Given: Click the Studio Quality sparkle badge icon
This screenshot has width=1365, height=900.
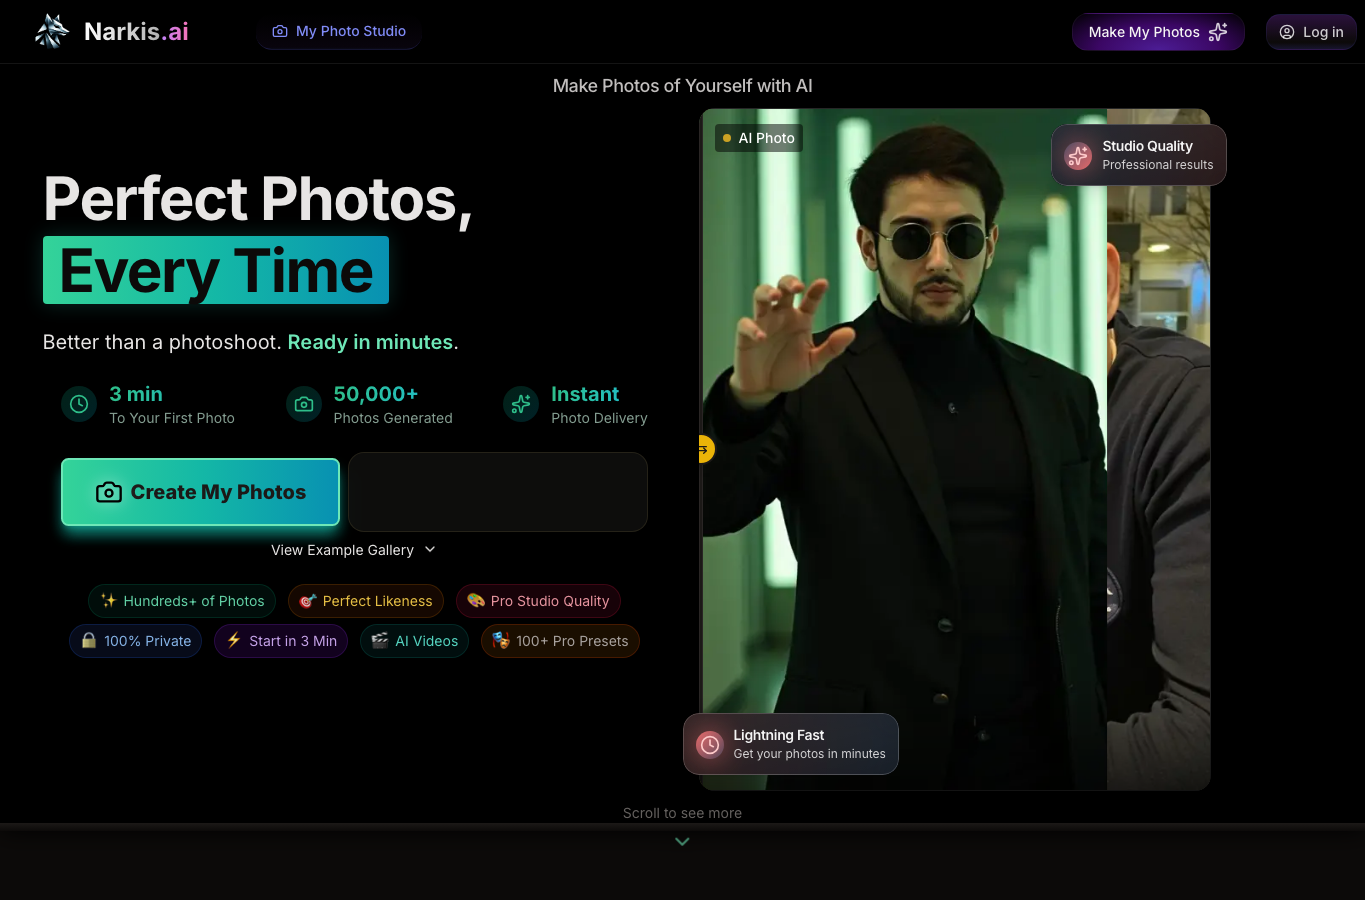Looking at the screenshot, I should (x=1078, y=155).
